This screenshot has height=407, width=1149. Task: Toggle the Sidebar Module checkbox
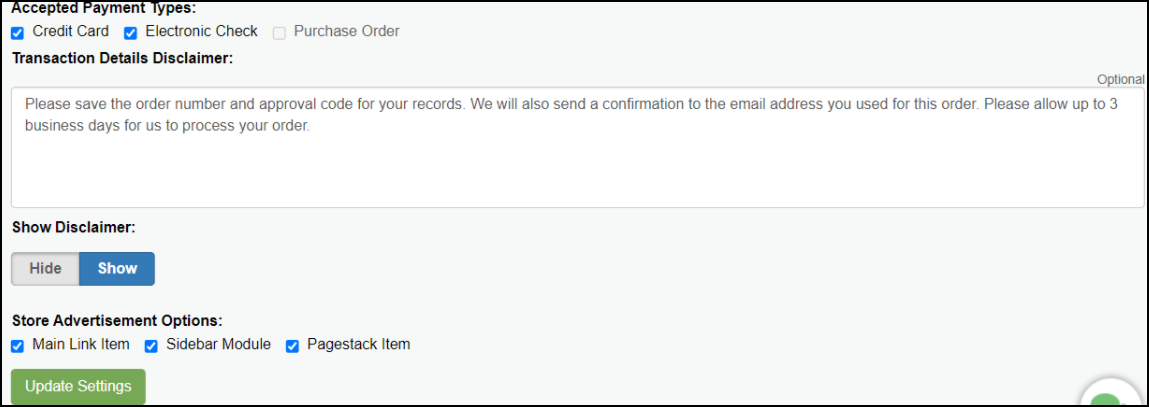pos(151,346)
